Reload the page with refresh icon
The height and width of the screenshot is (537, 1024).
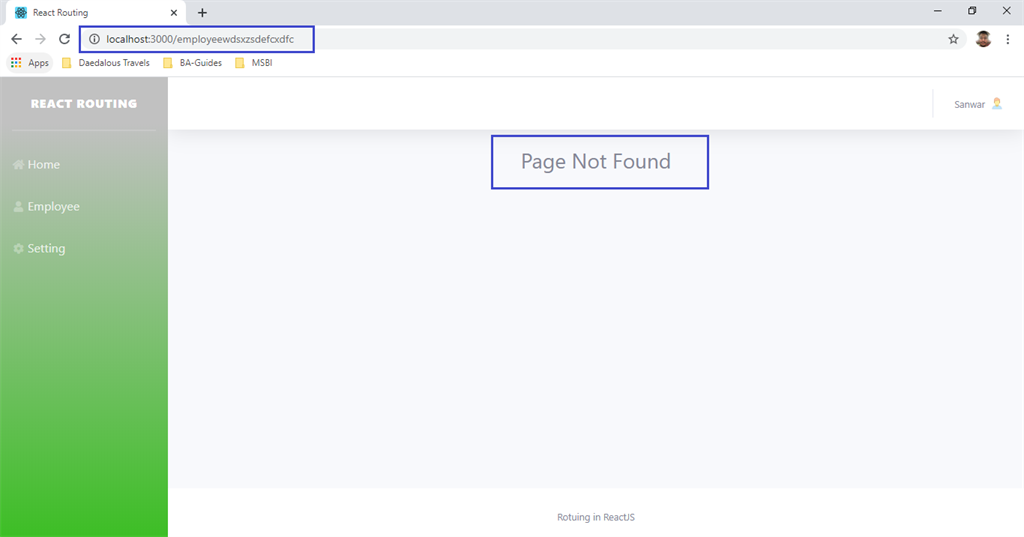(64, 39)
